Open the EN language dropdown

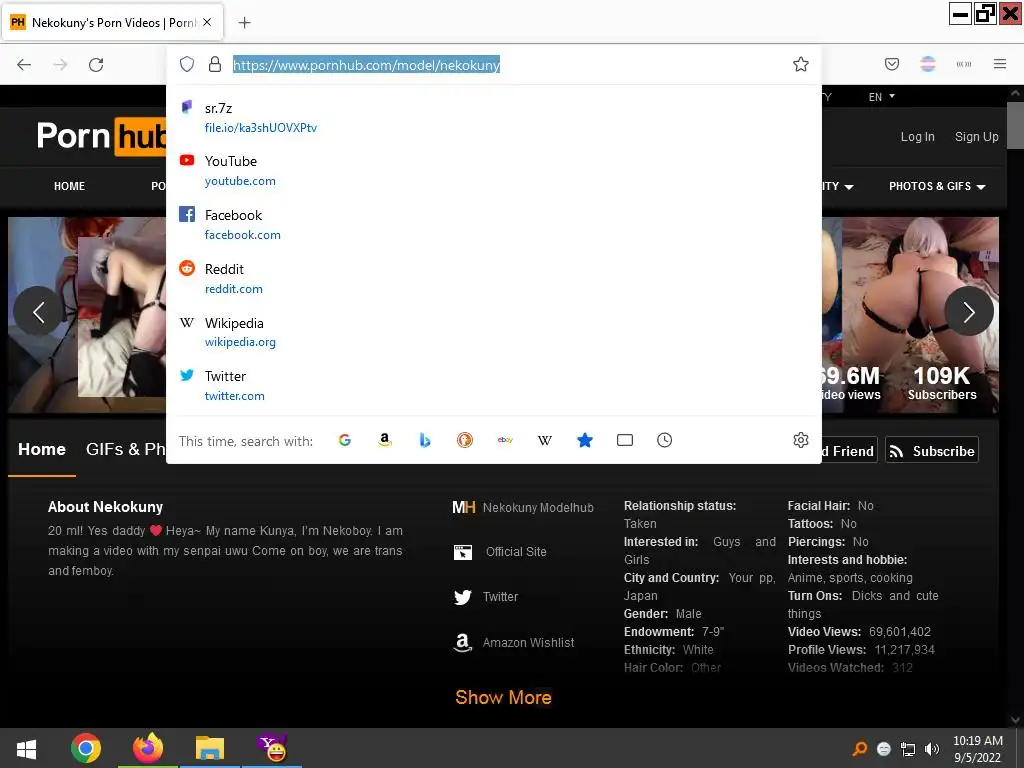[x=882, y=97]
